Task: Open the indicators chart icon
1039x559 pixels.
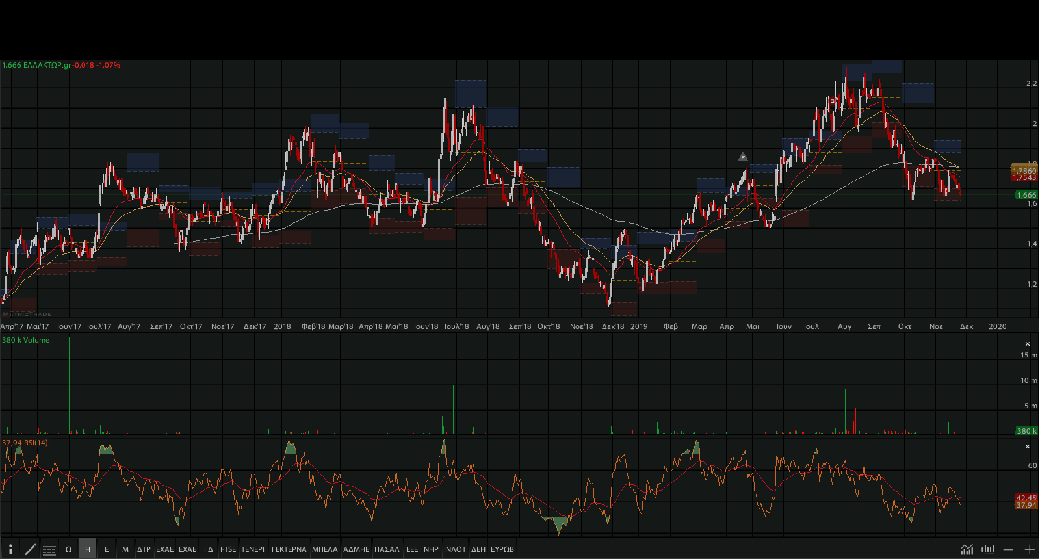Action: pos(966,549)
